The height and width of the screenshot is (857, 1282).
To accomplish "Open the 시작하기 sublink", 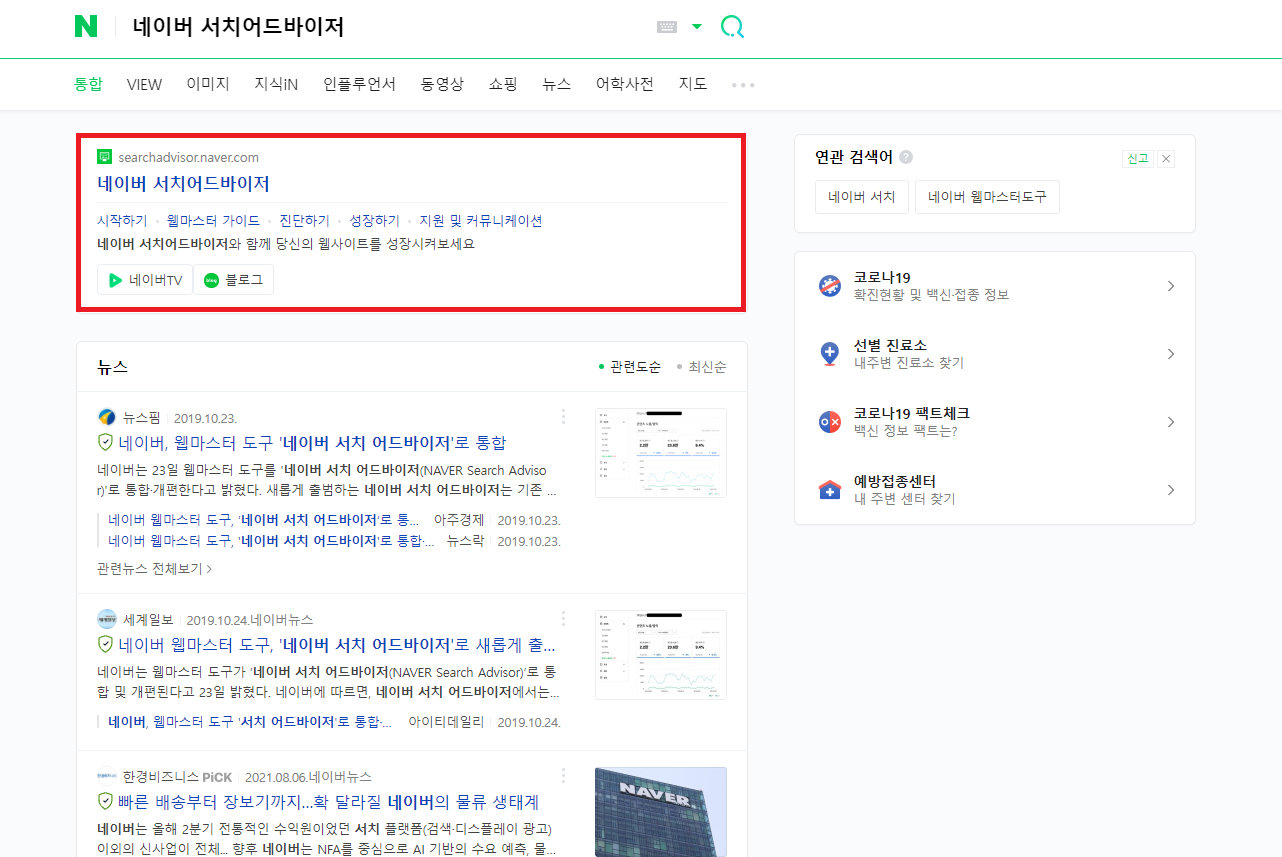I will (x=122, y=221).
